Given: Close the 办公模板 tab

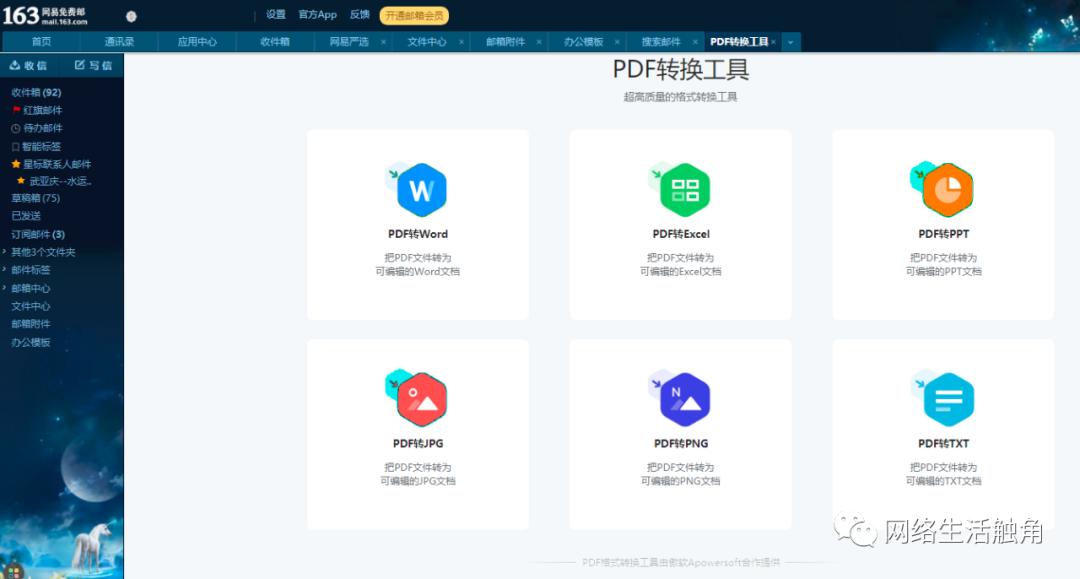Looking at the screenshot, I should tap(617, 42).
